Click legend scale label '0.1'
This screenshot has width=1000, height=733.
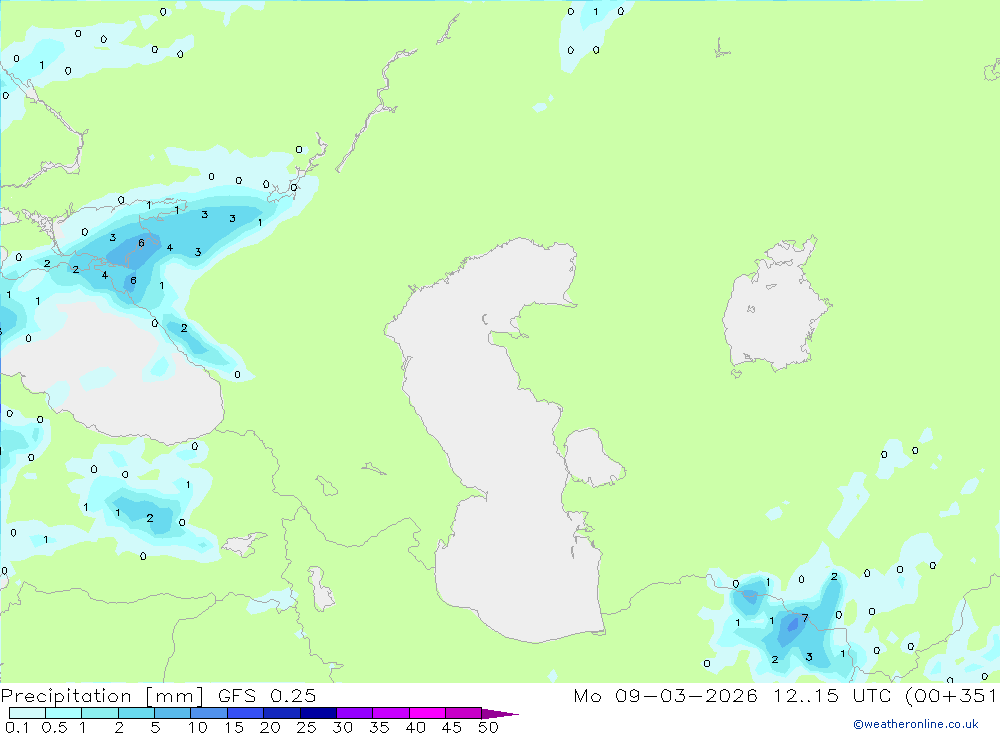[17, 727]
